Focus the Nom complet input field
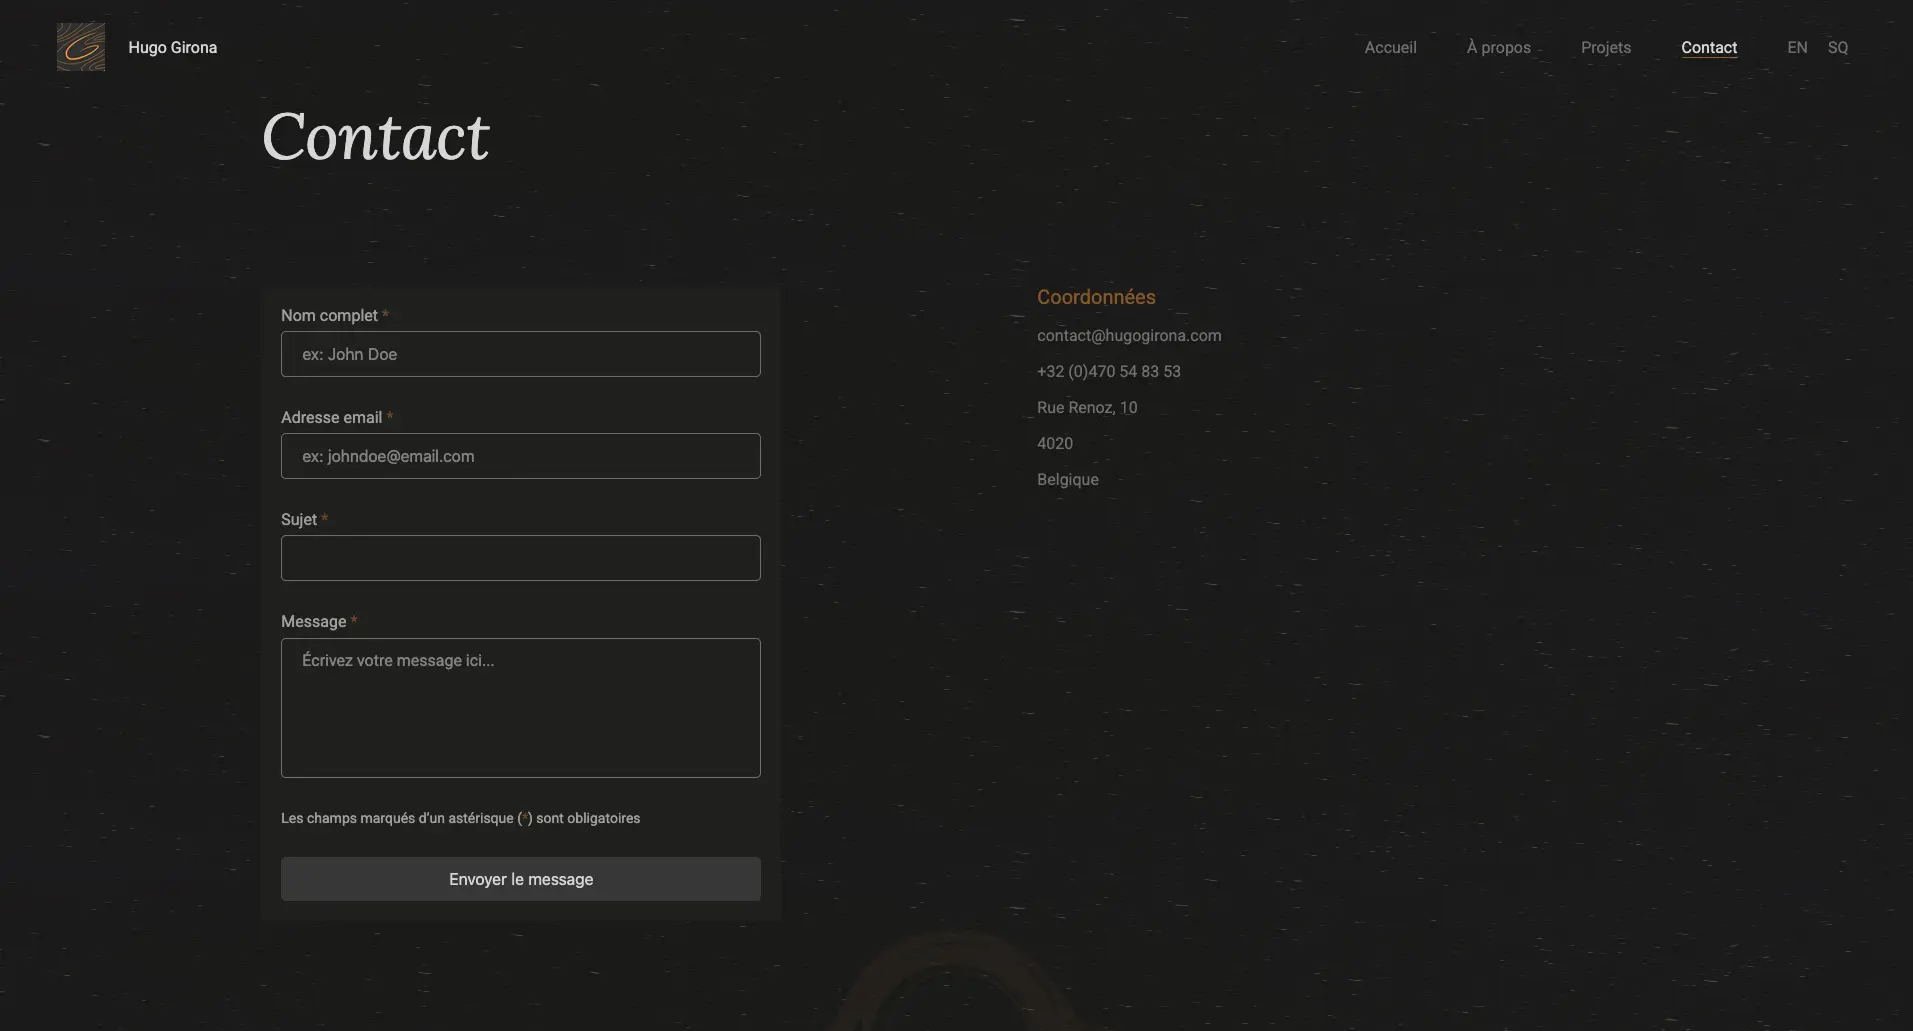The height and width of the screenshot is (1031, 1913). (520, 354)
